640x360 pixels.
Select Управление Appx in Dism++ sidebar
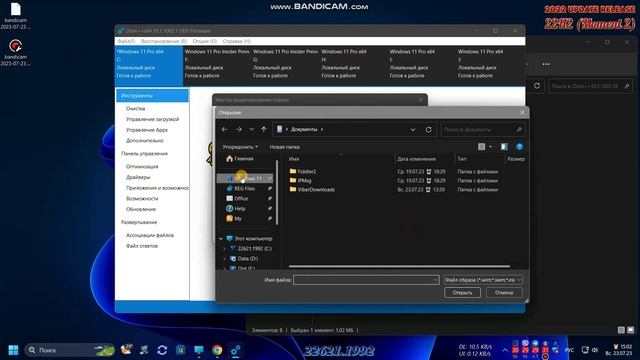[147, 130]
